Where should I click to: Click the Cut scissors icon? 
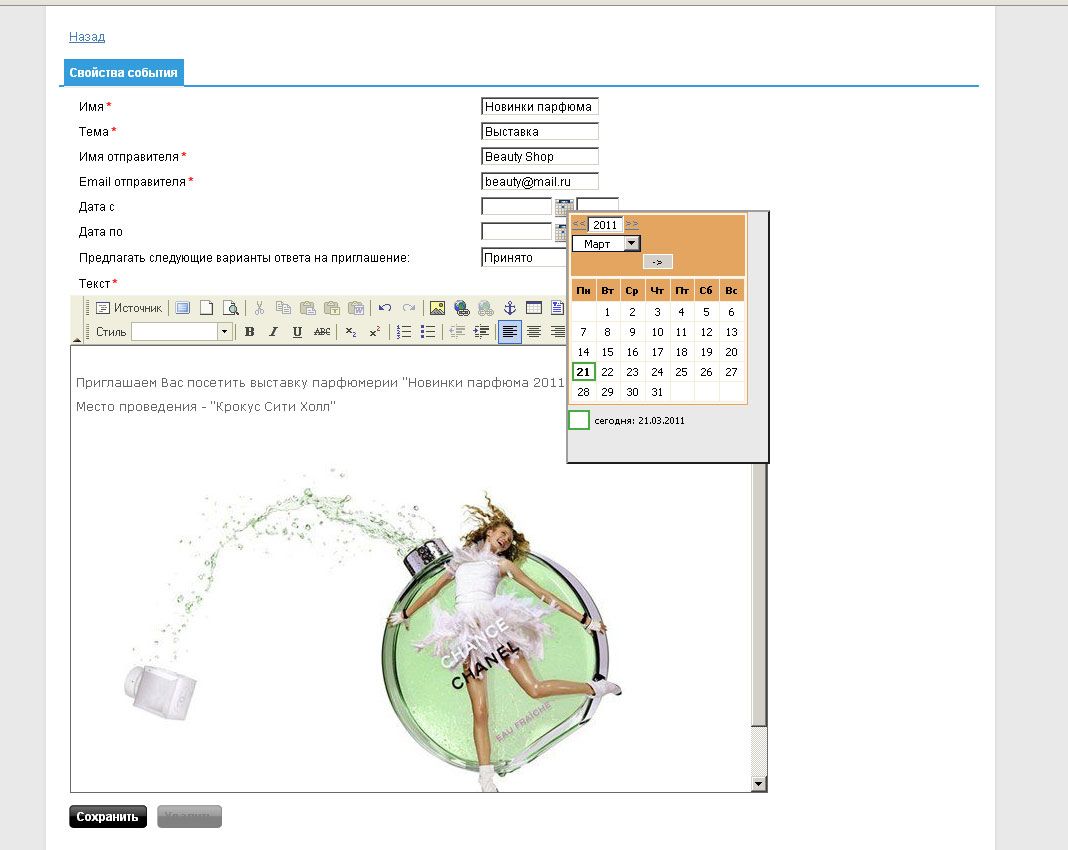point(259,308)
